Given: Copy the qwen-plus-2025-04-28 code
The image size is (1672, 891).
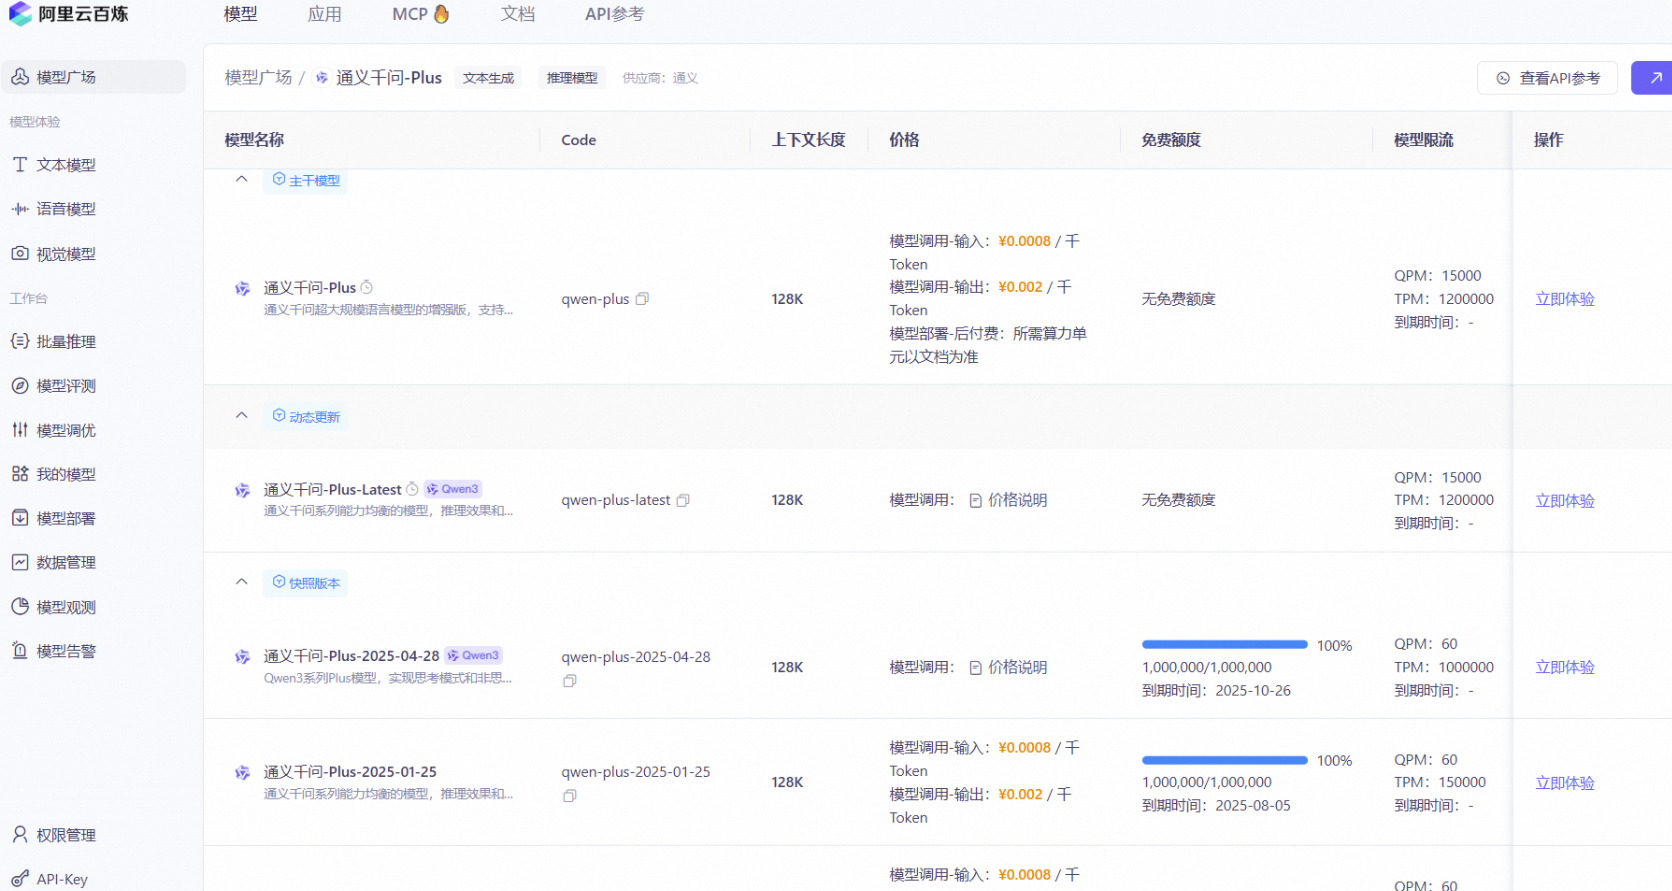Looking at the screenshot, I should pyautogui.click(x=569, y=681).
